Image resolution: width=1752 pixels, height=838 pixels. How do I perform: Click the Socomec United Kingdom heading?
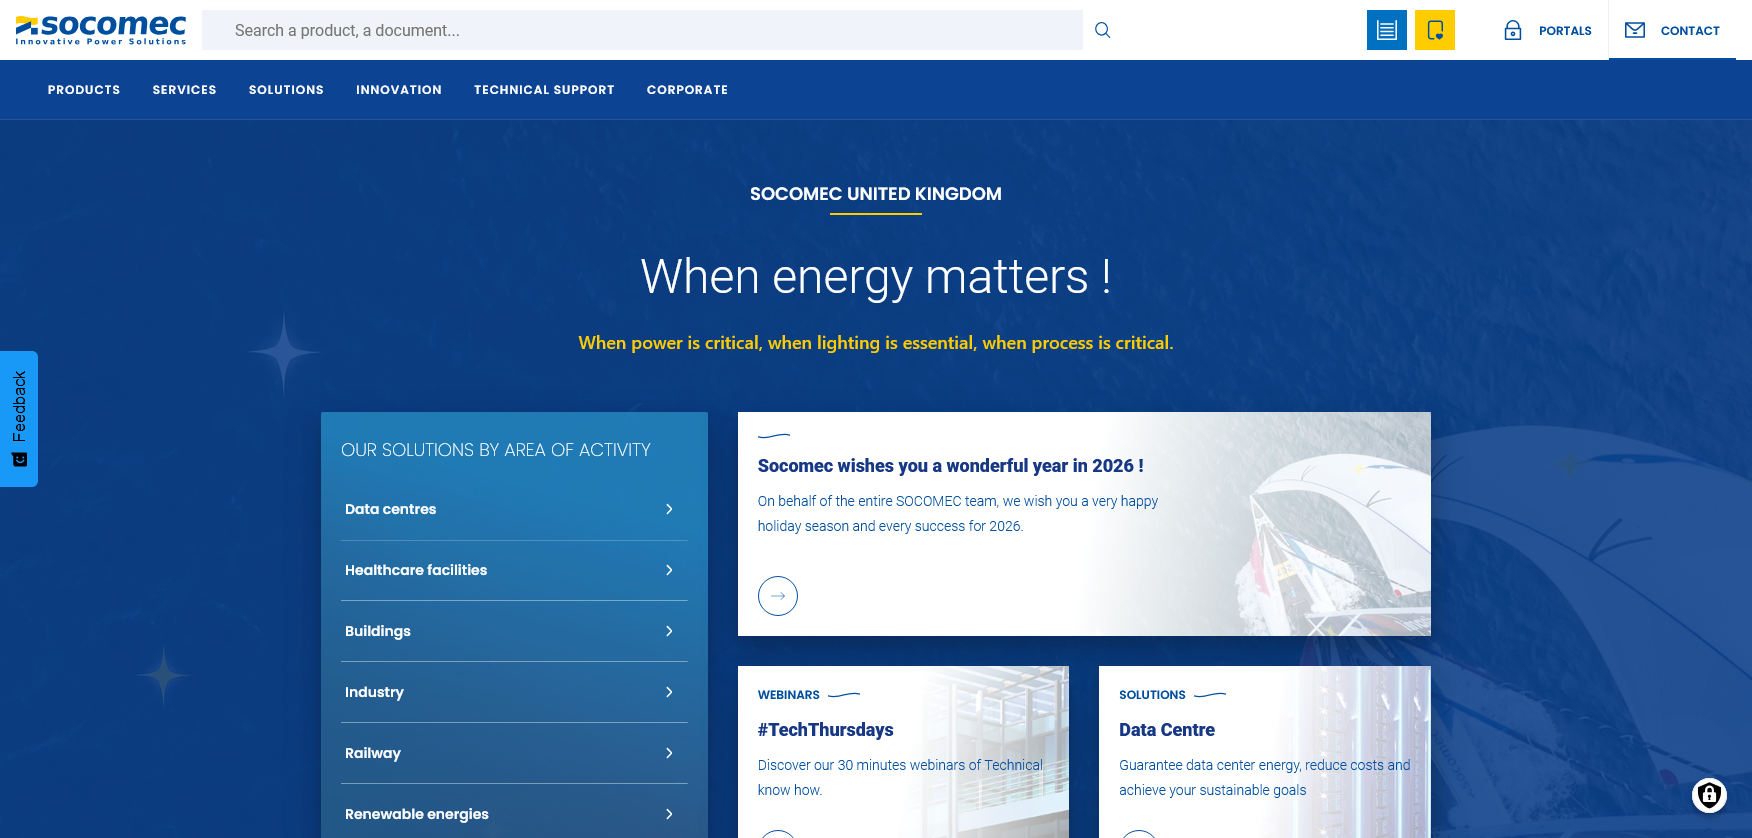[x=876, y=194]
